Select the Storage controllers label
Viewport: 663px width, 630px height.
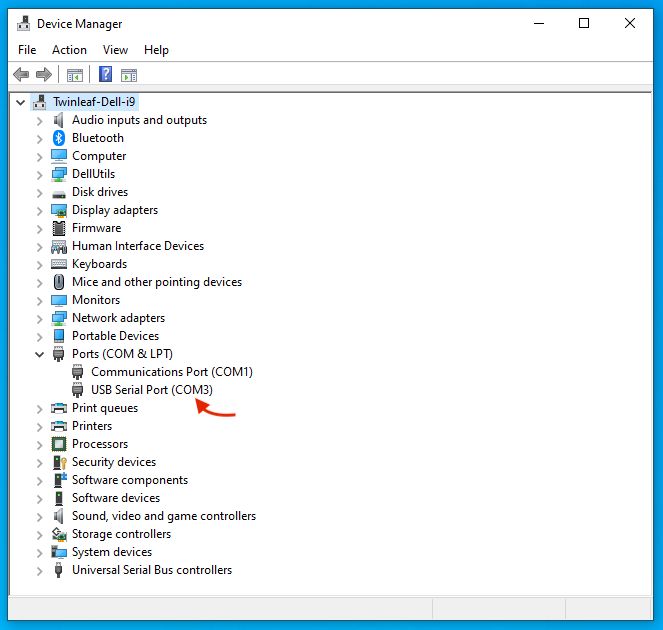click(x=121, y=534)
